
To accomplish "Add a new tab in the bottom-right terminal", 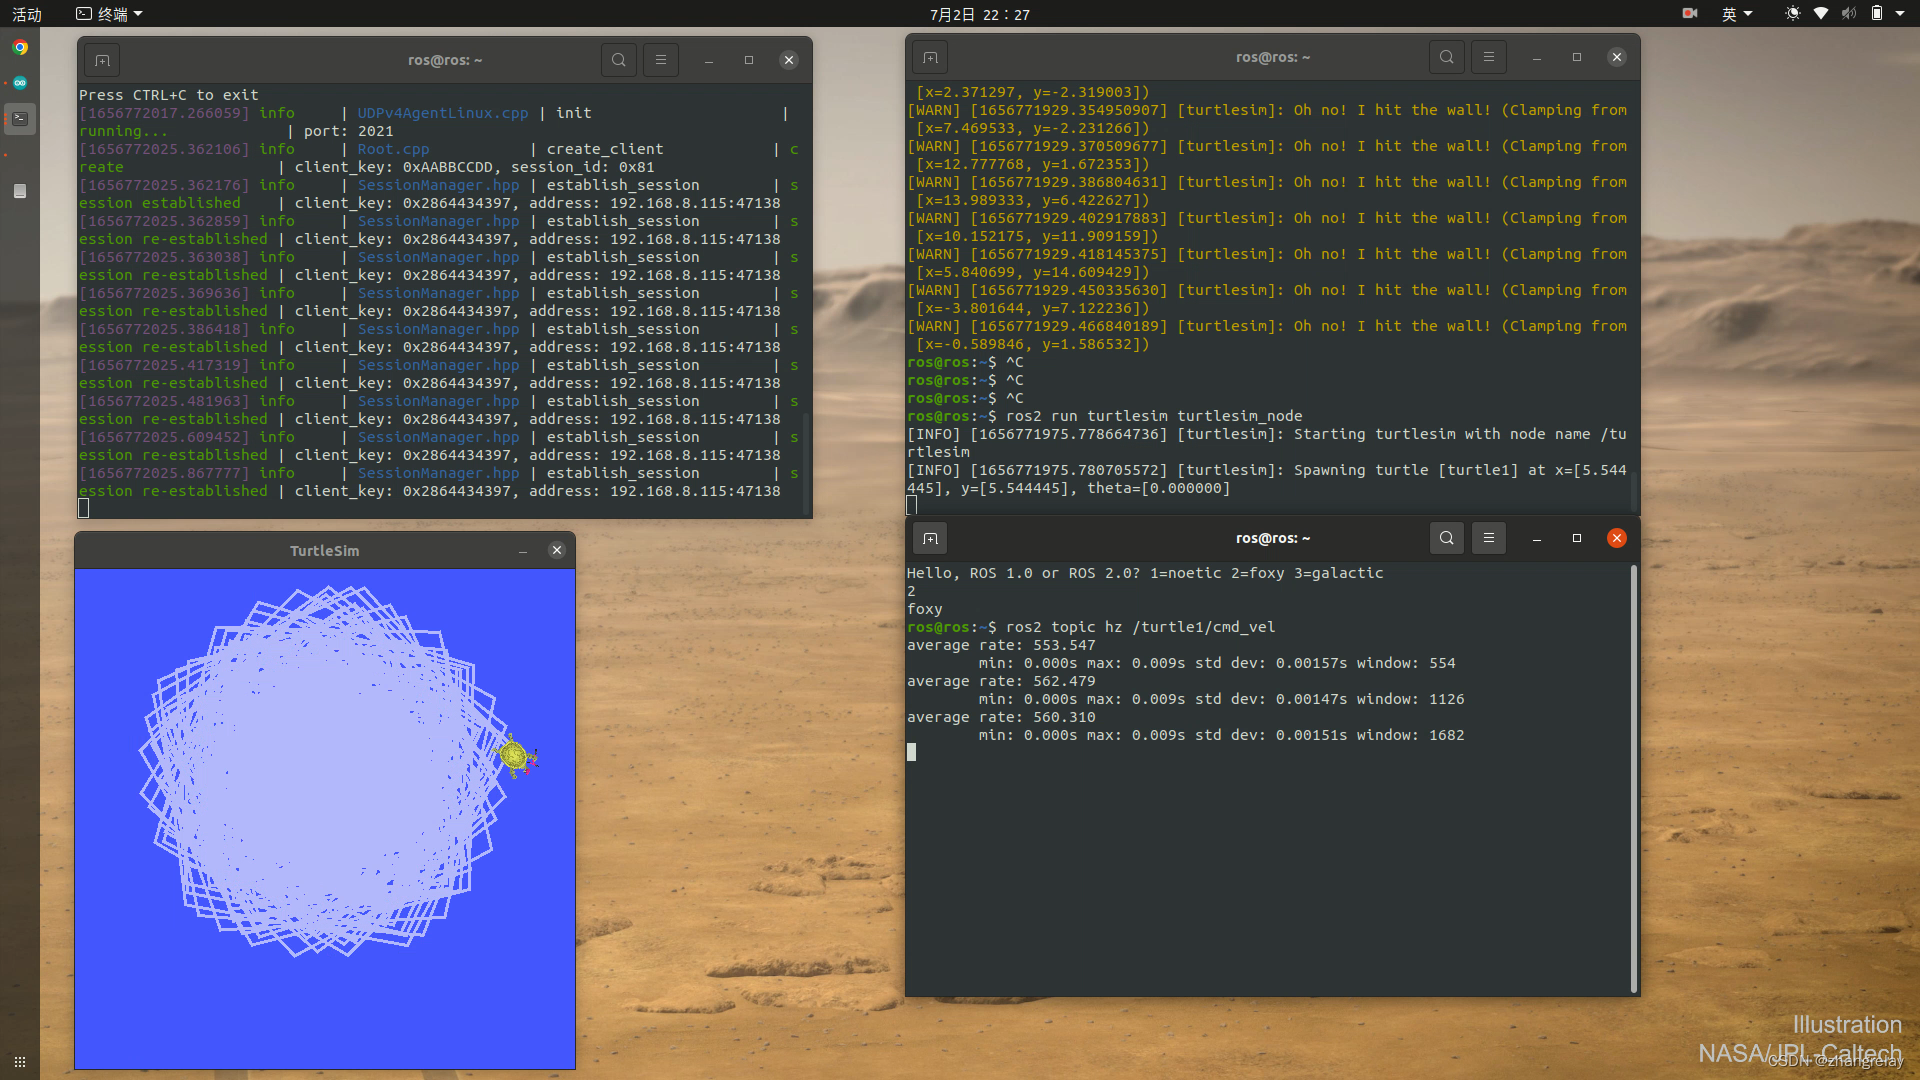I will tap(930, 538).
